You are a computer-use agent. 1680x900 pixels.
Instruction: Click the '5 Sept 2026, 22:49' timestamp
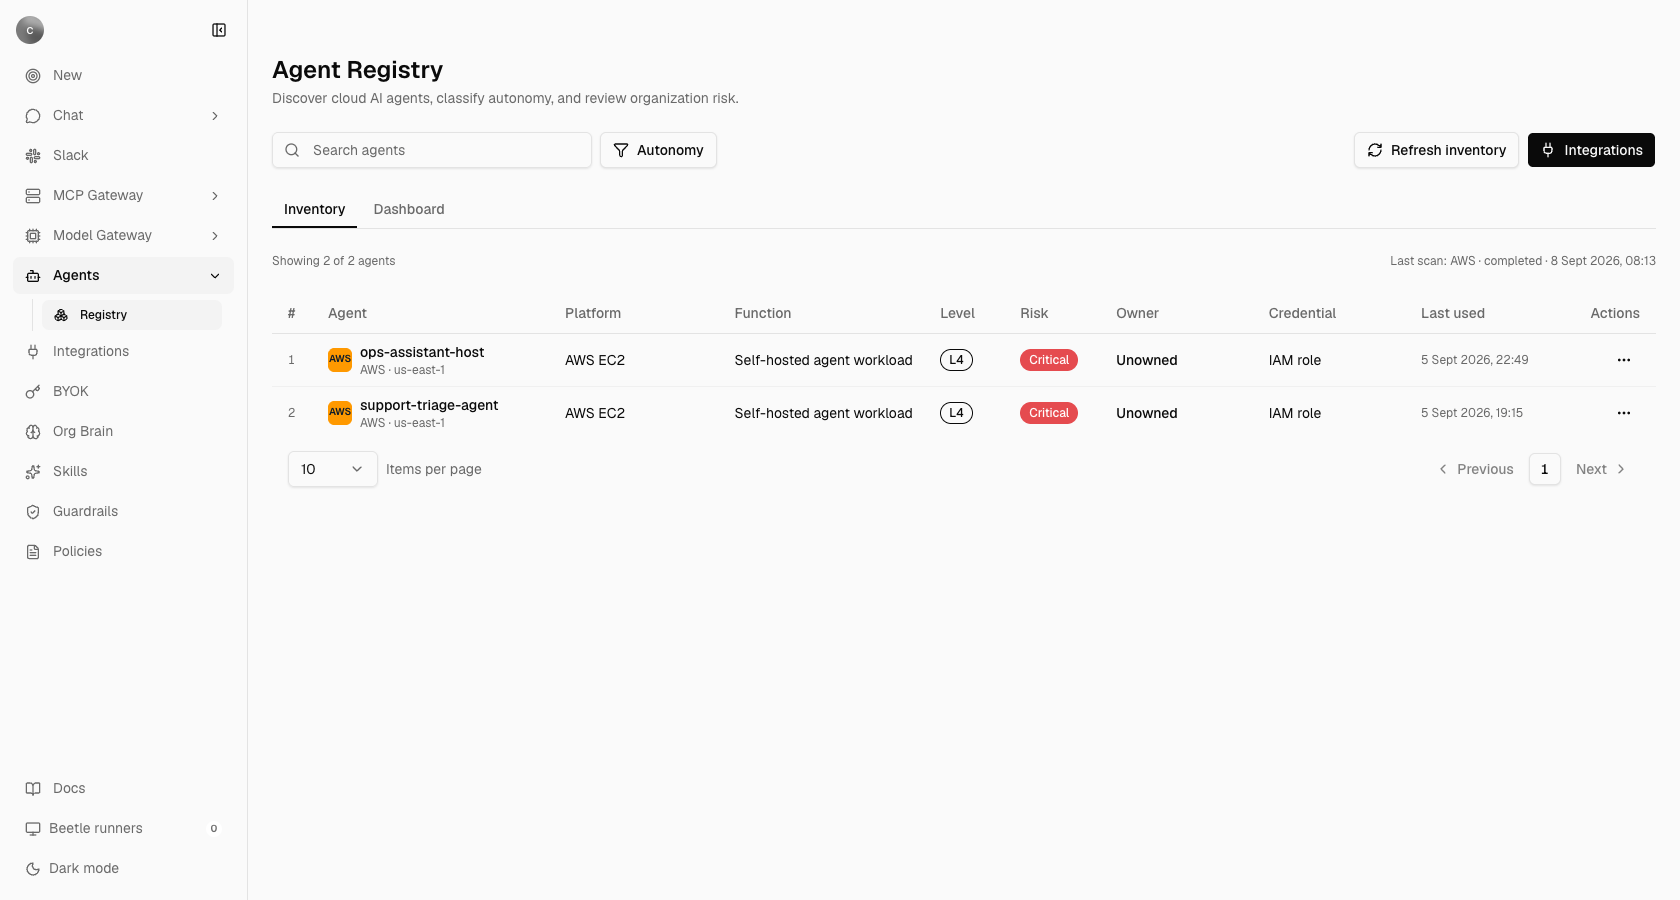(x=1474, y=360)
